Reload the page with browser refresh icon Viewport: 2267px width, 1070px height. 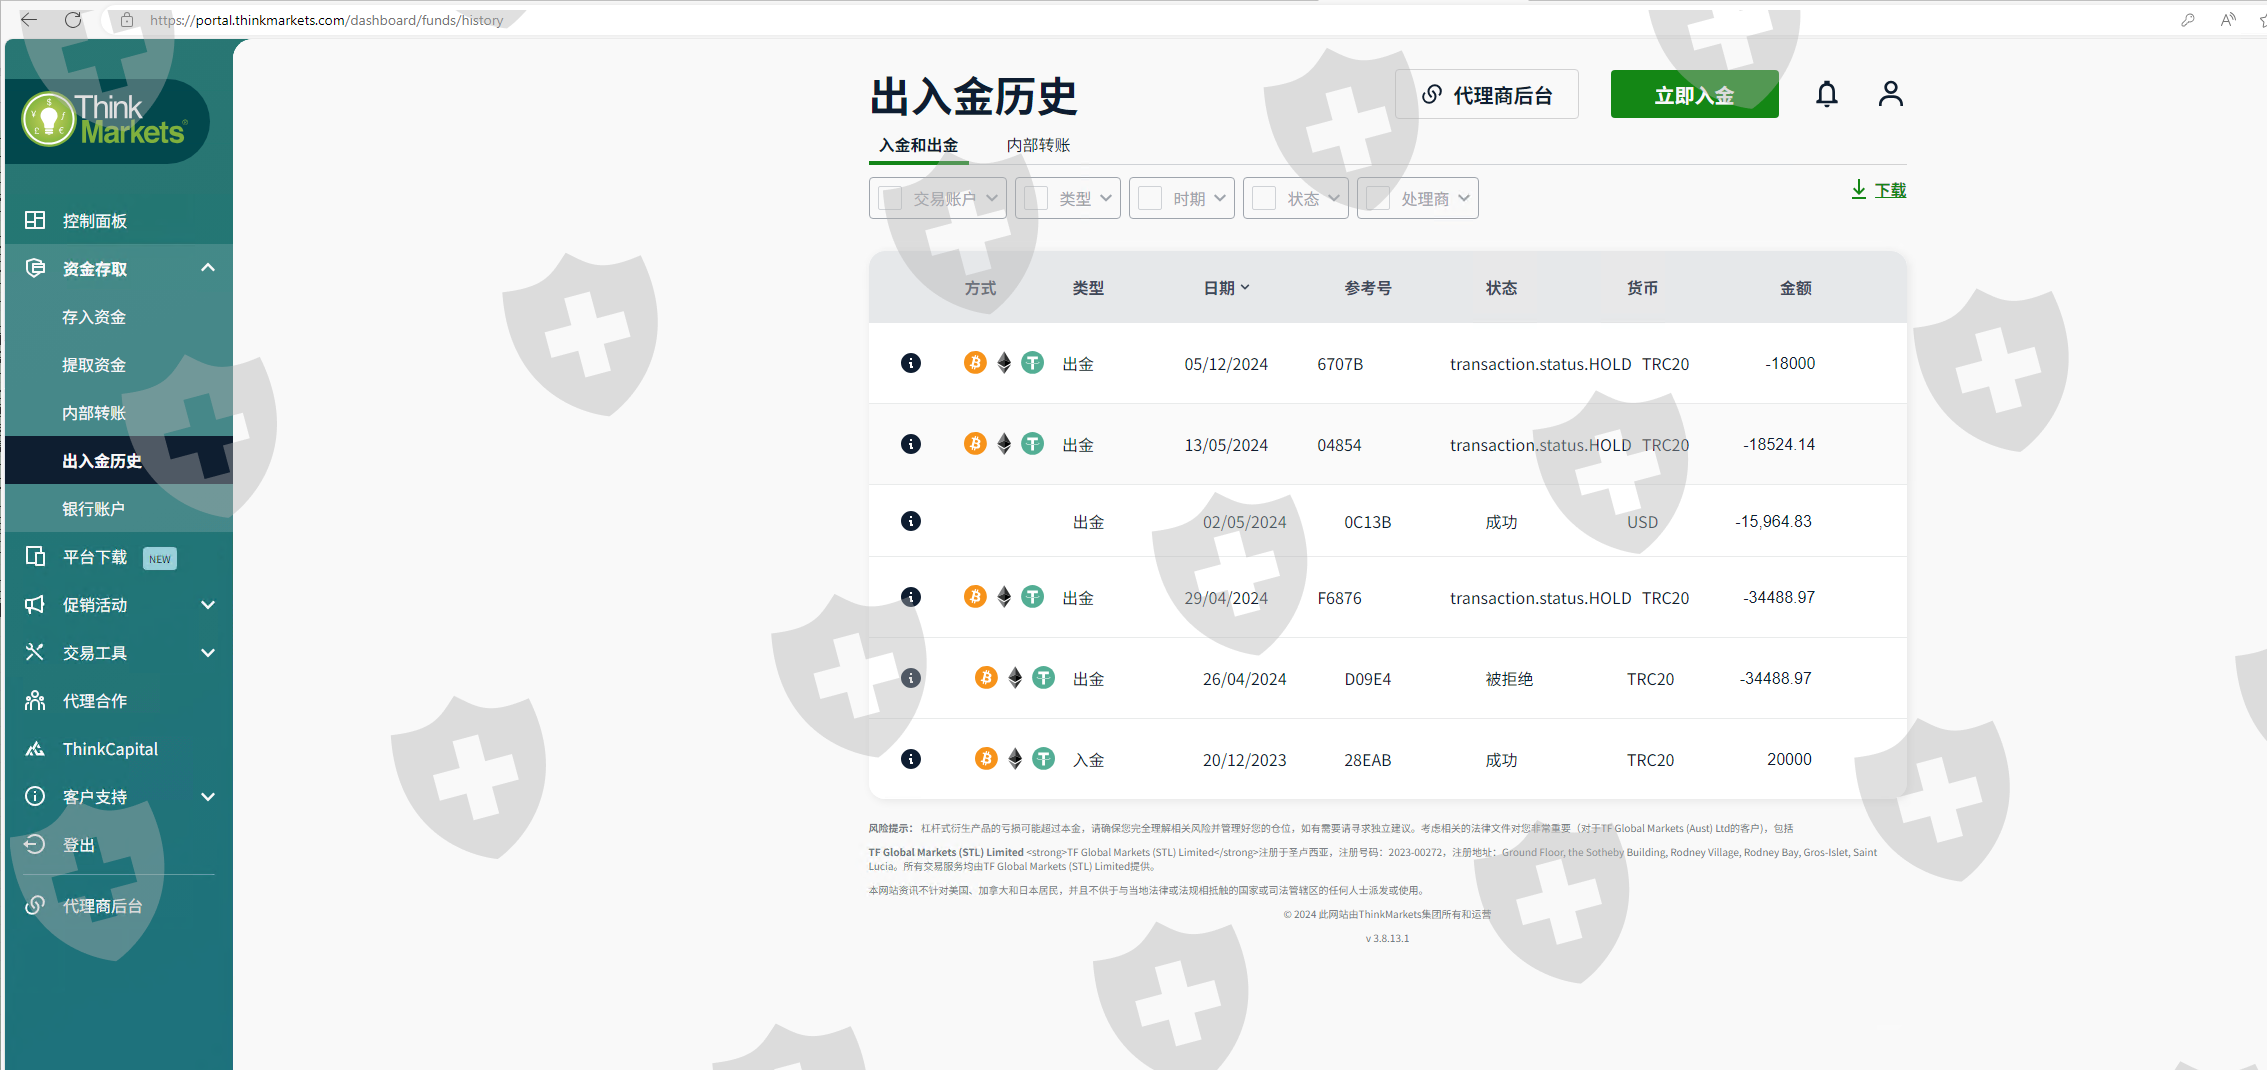click(73, 20)
